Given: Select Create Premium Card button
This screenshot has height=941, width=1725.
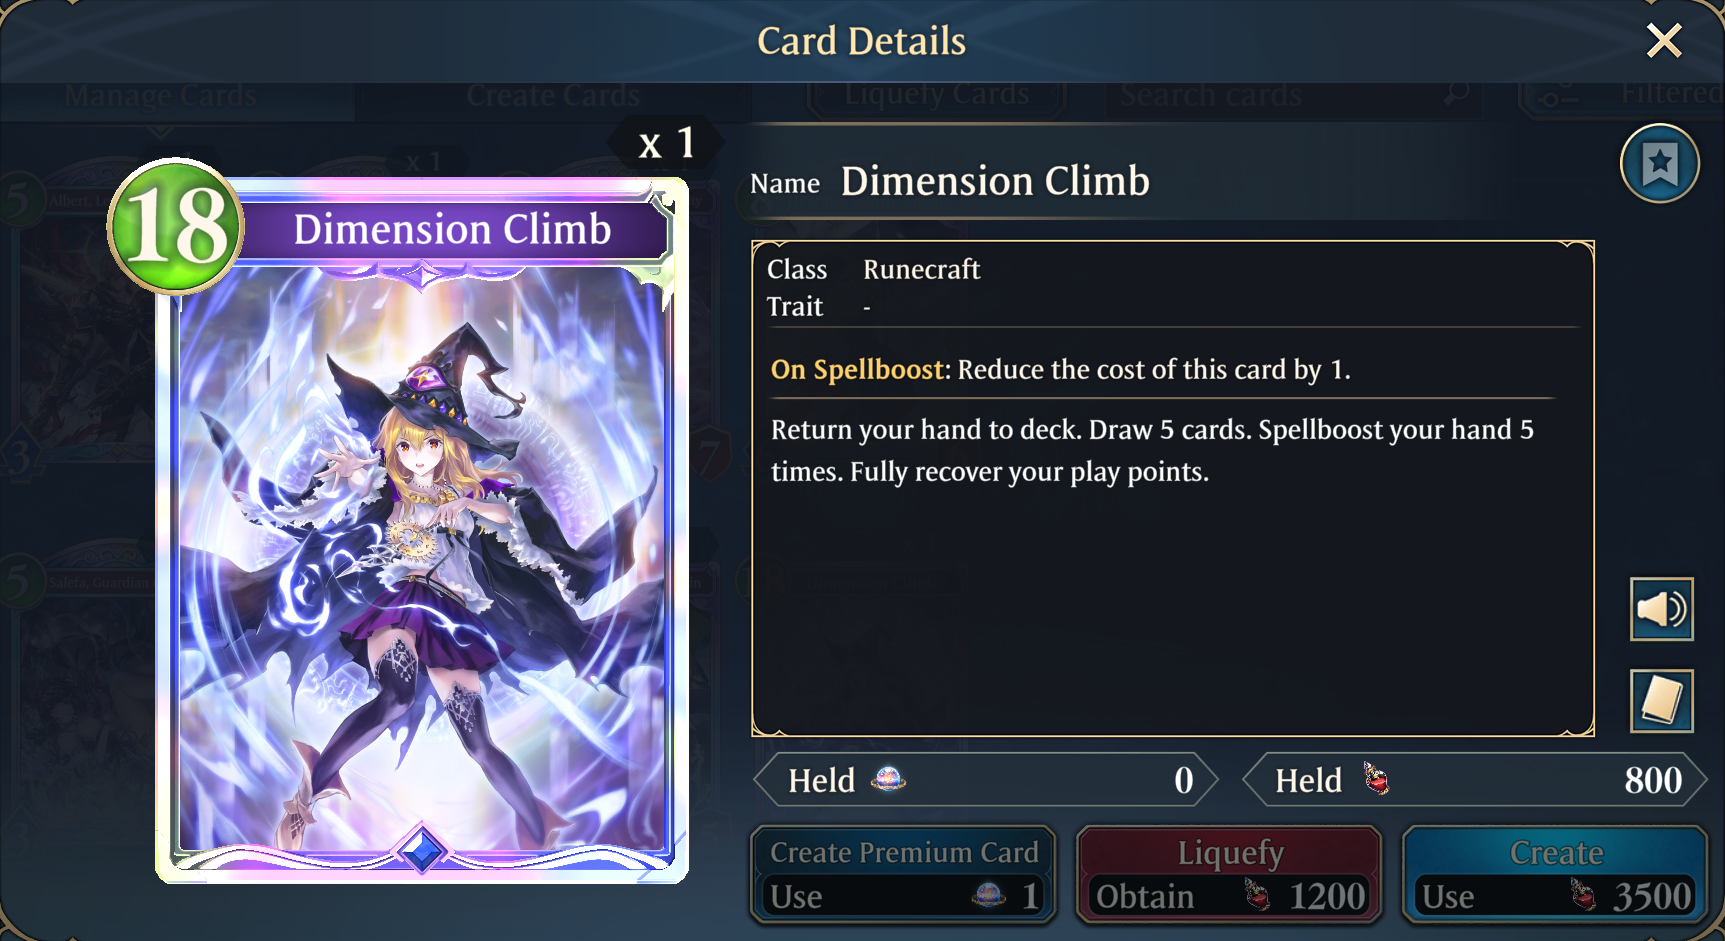Looking at the screenshot, I should pyautogui.click(x=903, y=874).
